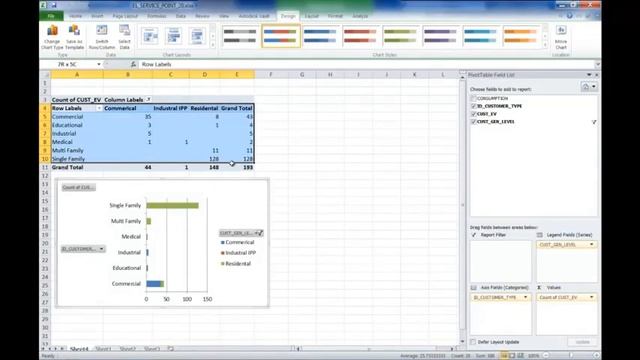Click the zoom in plus icon
640x360 pixels.
(596, 356)
